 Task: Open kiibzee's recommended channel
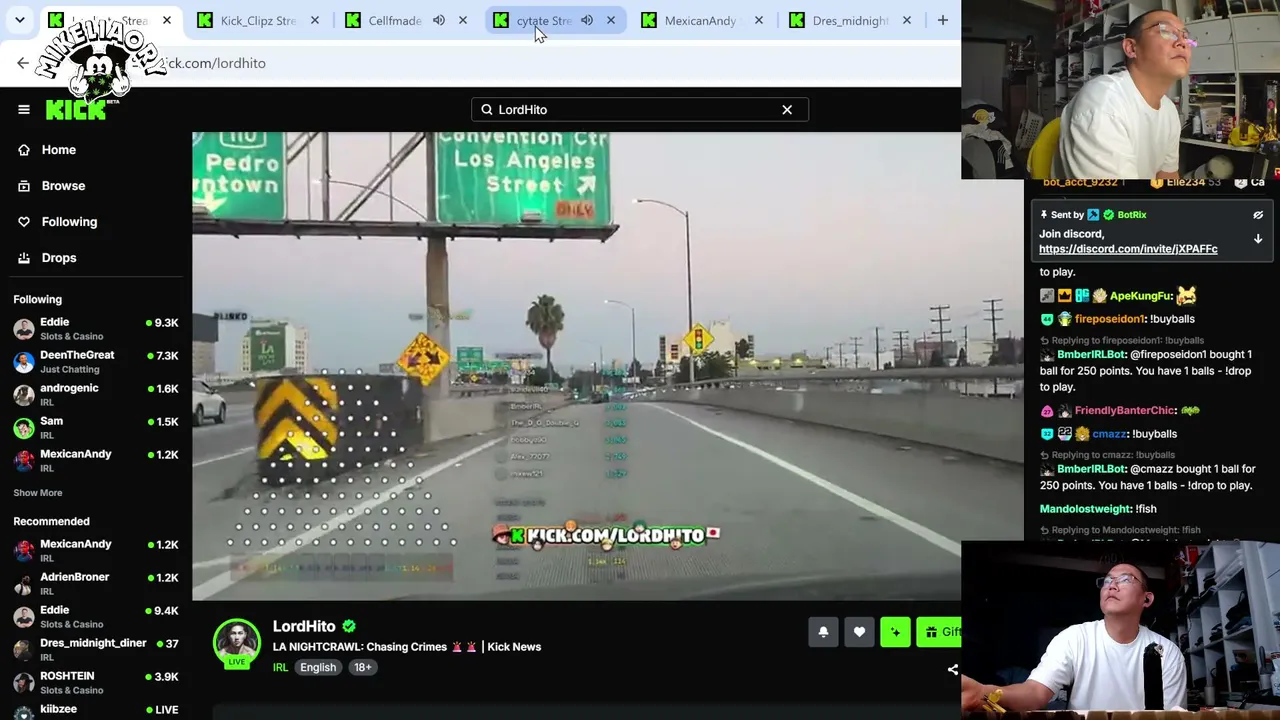(x=96, y=710)
